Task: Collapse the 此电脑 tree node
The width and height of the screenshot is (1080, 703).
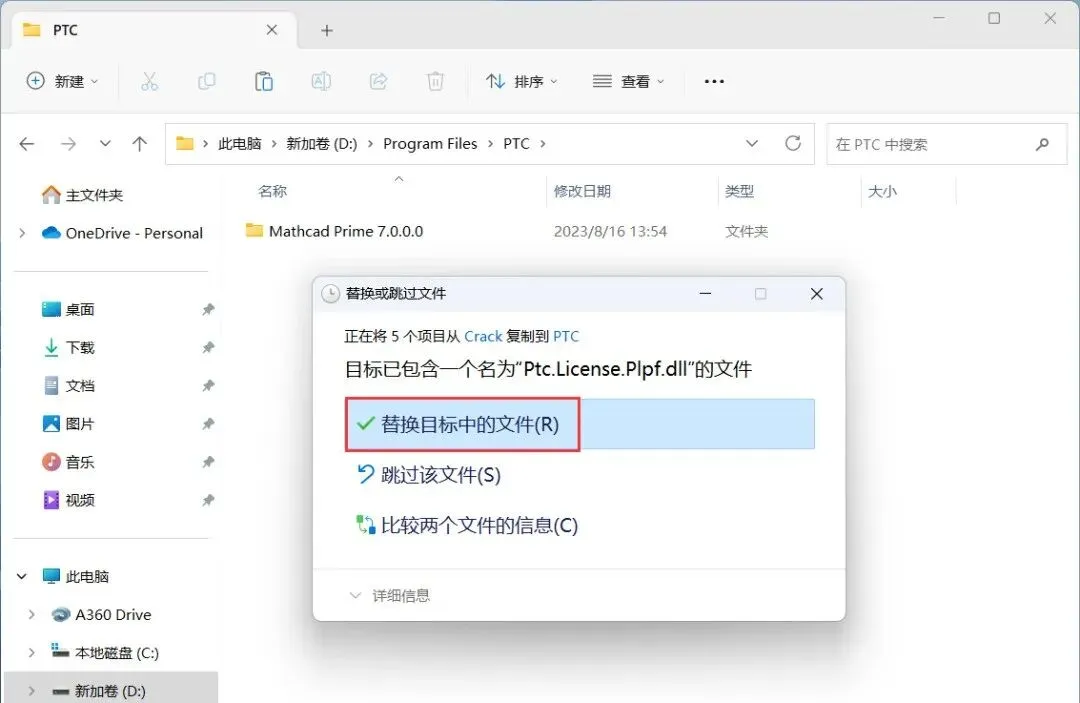Action: 22,576
